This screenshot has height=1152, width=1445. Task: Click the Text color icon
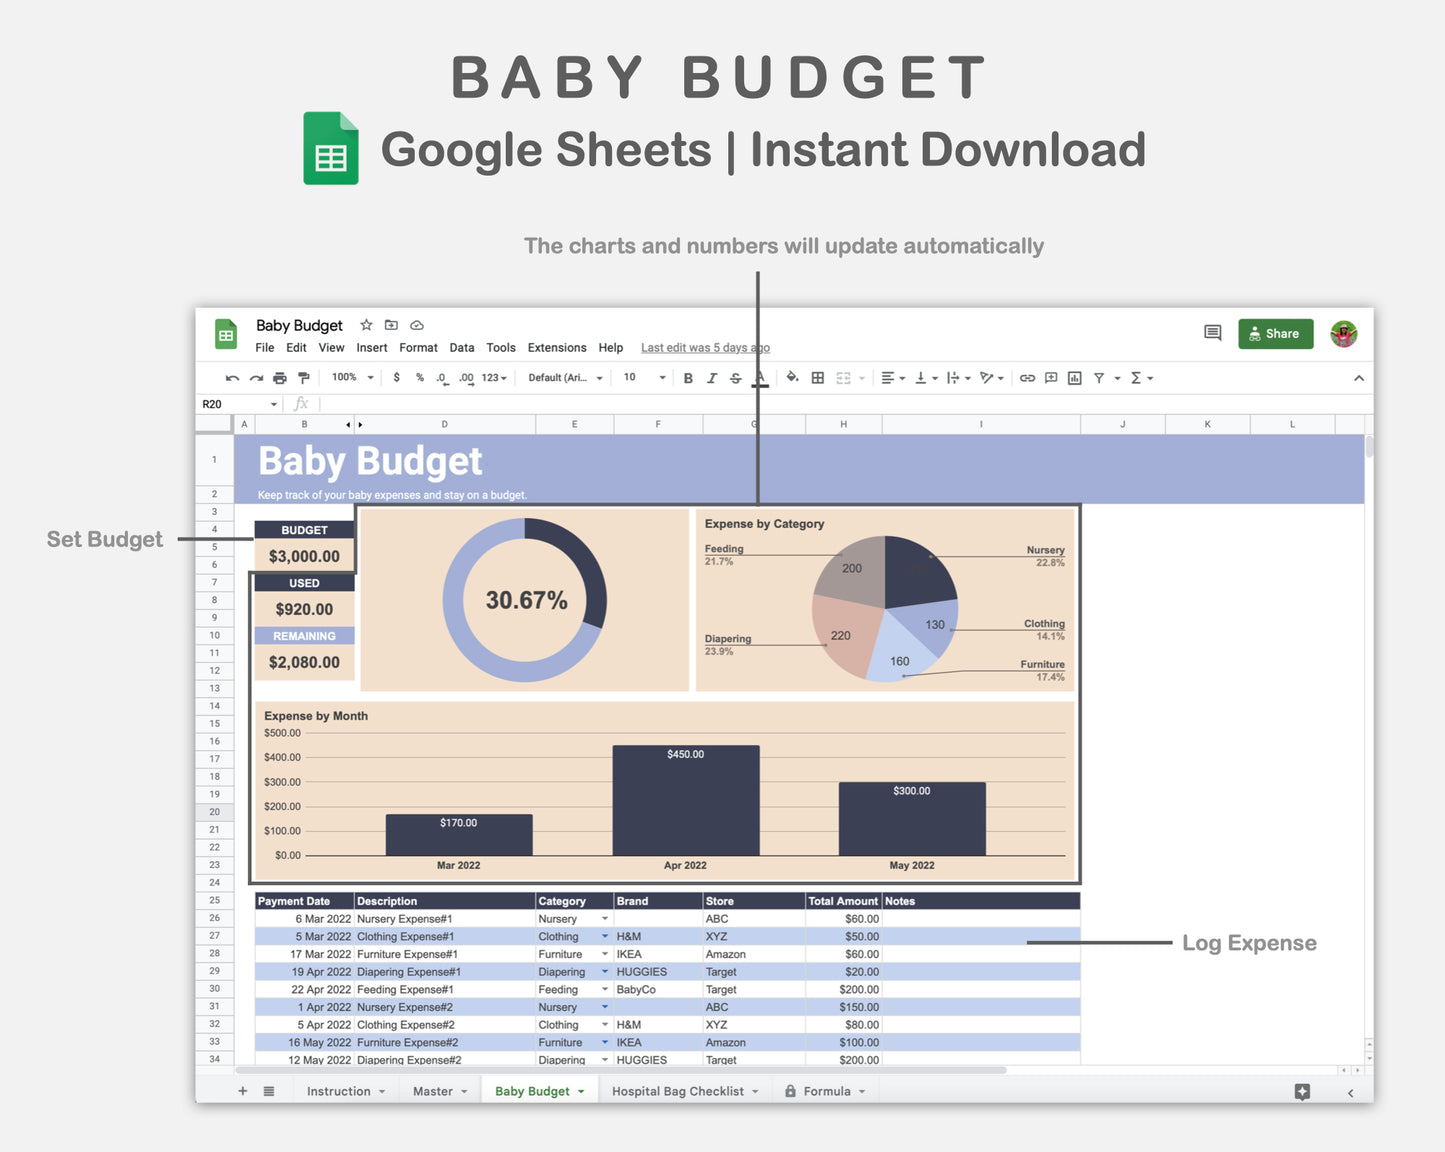tap(759, 378)
